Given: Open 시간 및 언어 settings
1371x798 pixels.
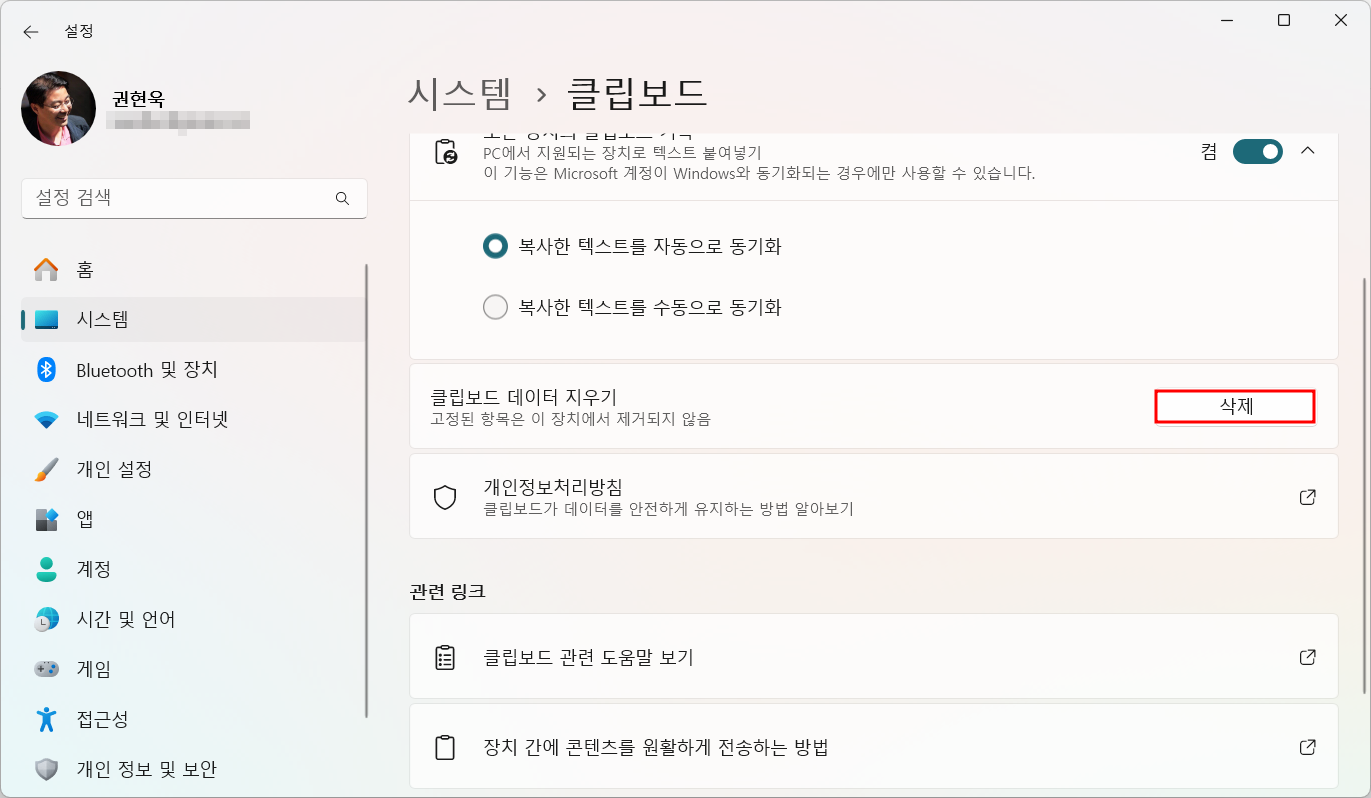Looking at the screenshot, I should (x=123, y=619).
